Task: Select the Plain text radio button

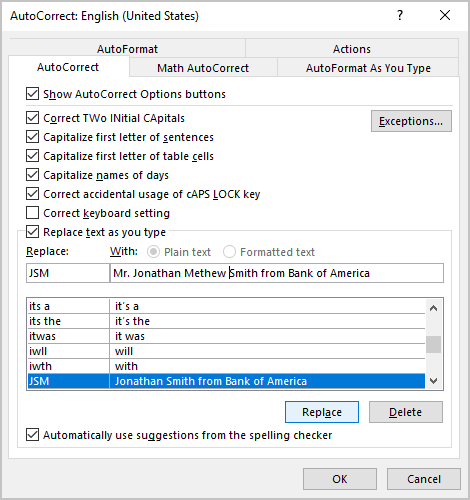Action: pyautogui.click(x=153, y=252)
